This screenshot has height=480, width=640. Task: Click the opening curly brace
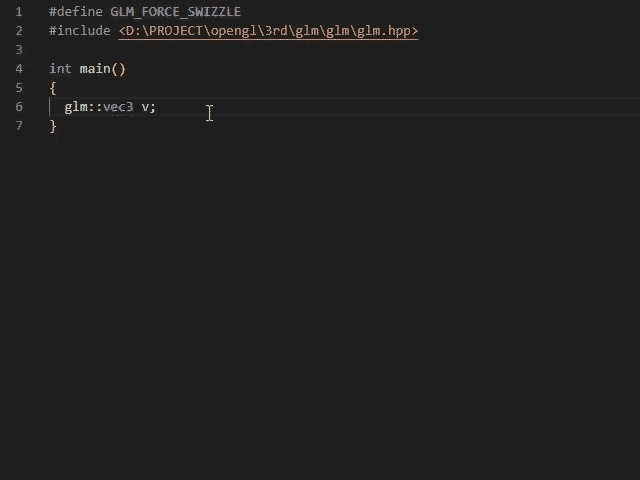click(x=53, y=88)
